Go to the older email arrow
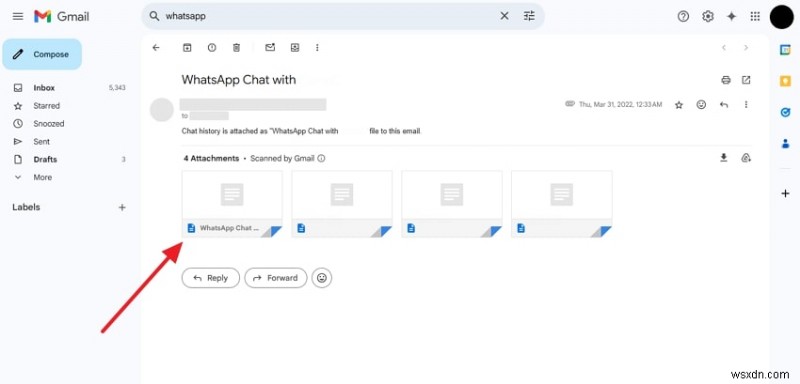 click(746, 47)
